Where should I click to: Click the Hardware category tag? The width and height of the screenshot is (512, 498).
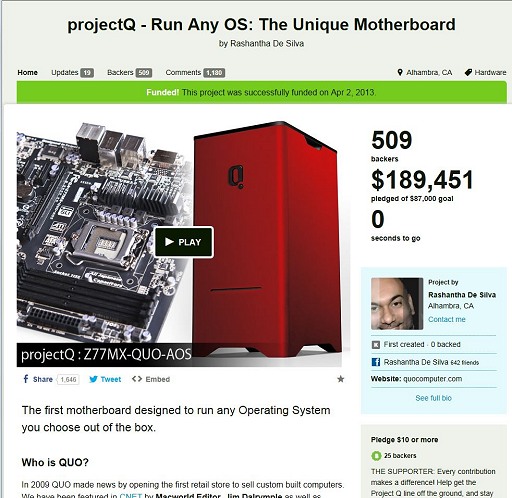pos(485,72)
